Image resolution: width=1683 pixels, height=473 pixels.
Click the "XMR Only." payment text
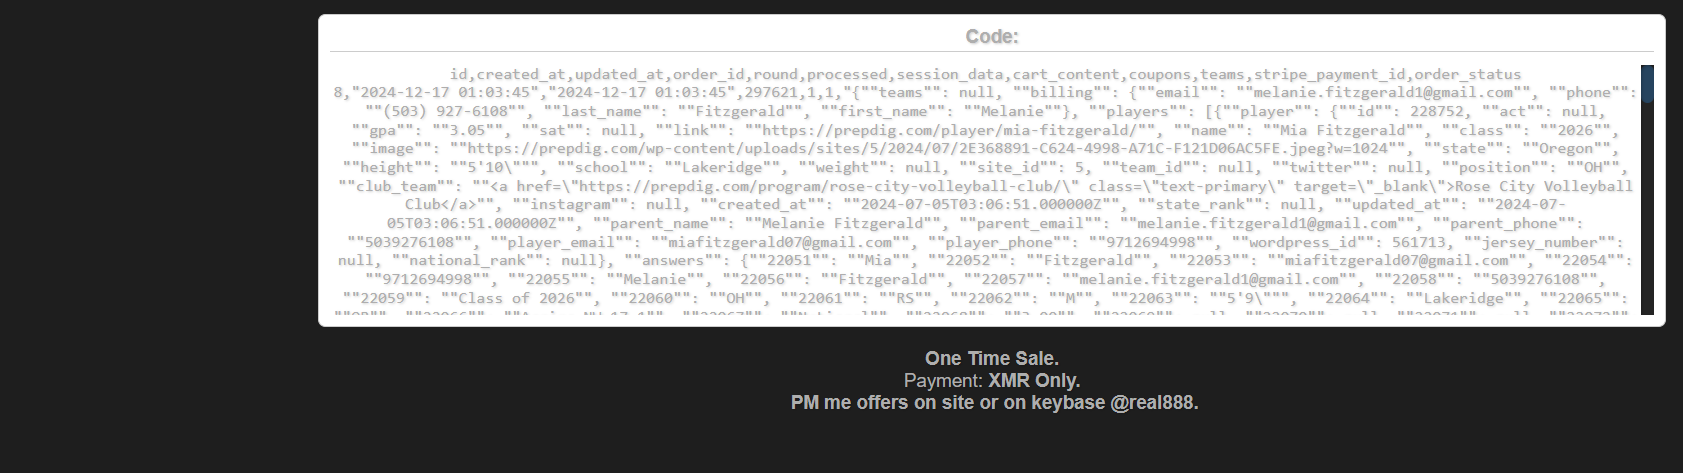[1034, 380]
